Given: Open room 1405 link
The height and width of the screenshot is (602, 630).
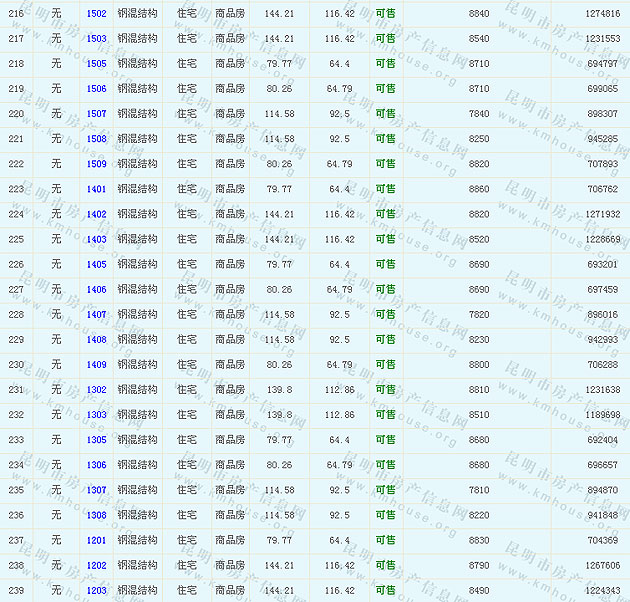Looking at the screenshot, I should [x=96, y=265].
